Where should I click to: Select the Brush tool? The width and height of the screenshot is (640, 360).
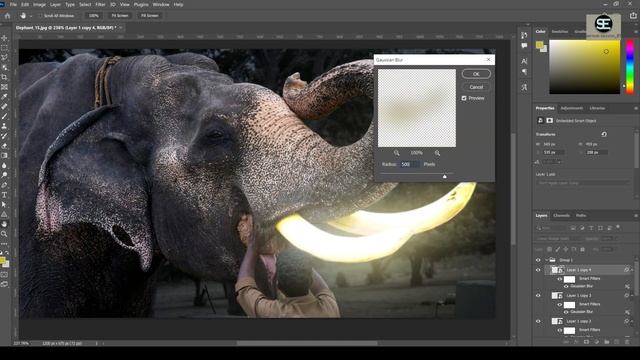click(x=4, y=116)
